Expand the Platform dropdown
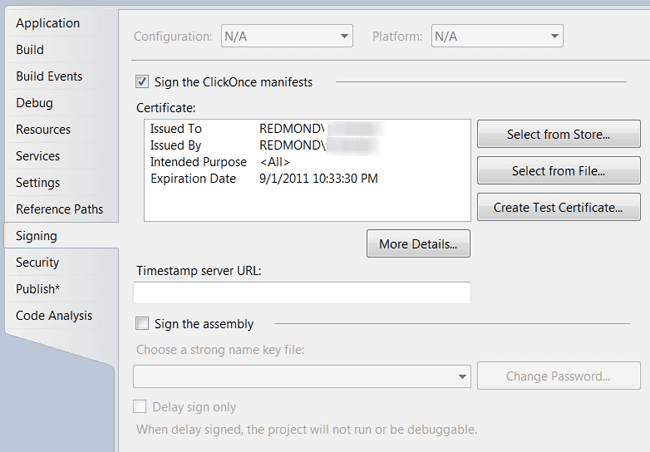 (x=497, y=36)
